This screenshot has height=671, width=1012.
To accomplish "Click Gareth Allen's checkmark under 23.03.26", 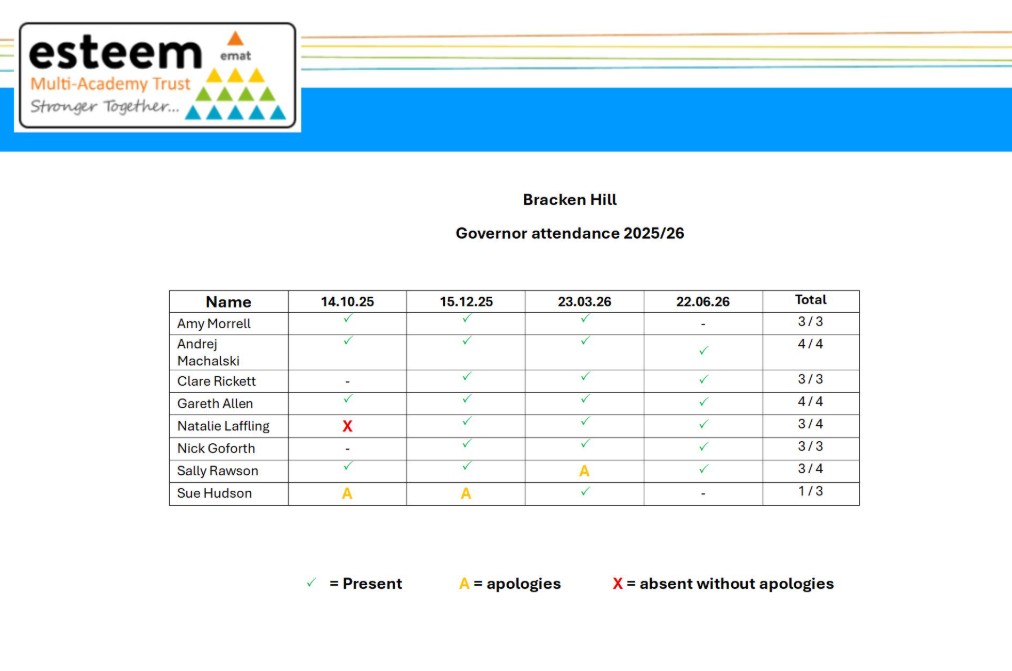I will 585,399.
